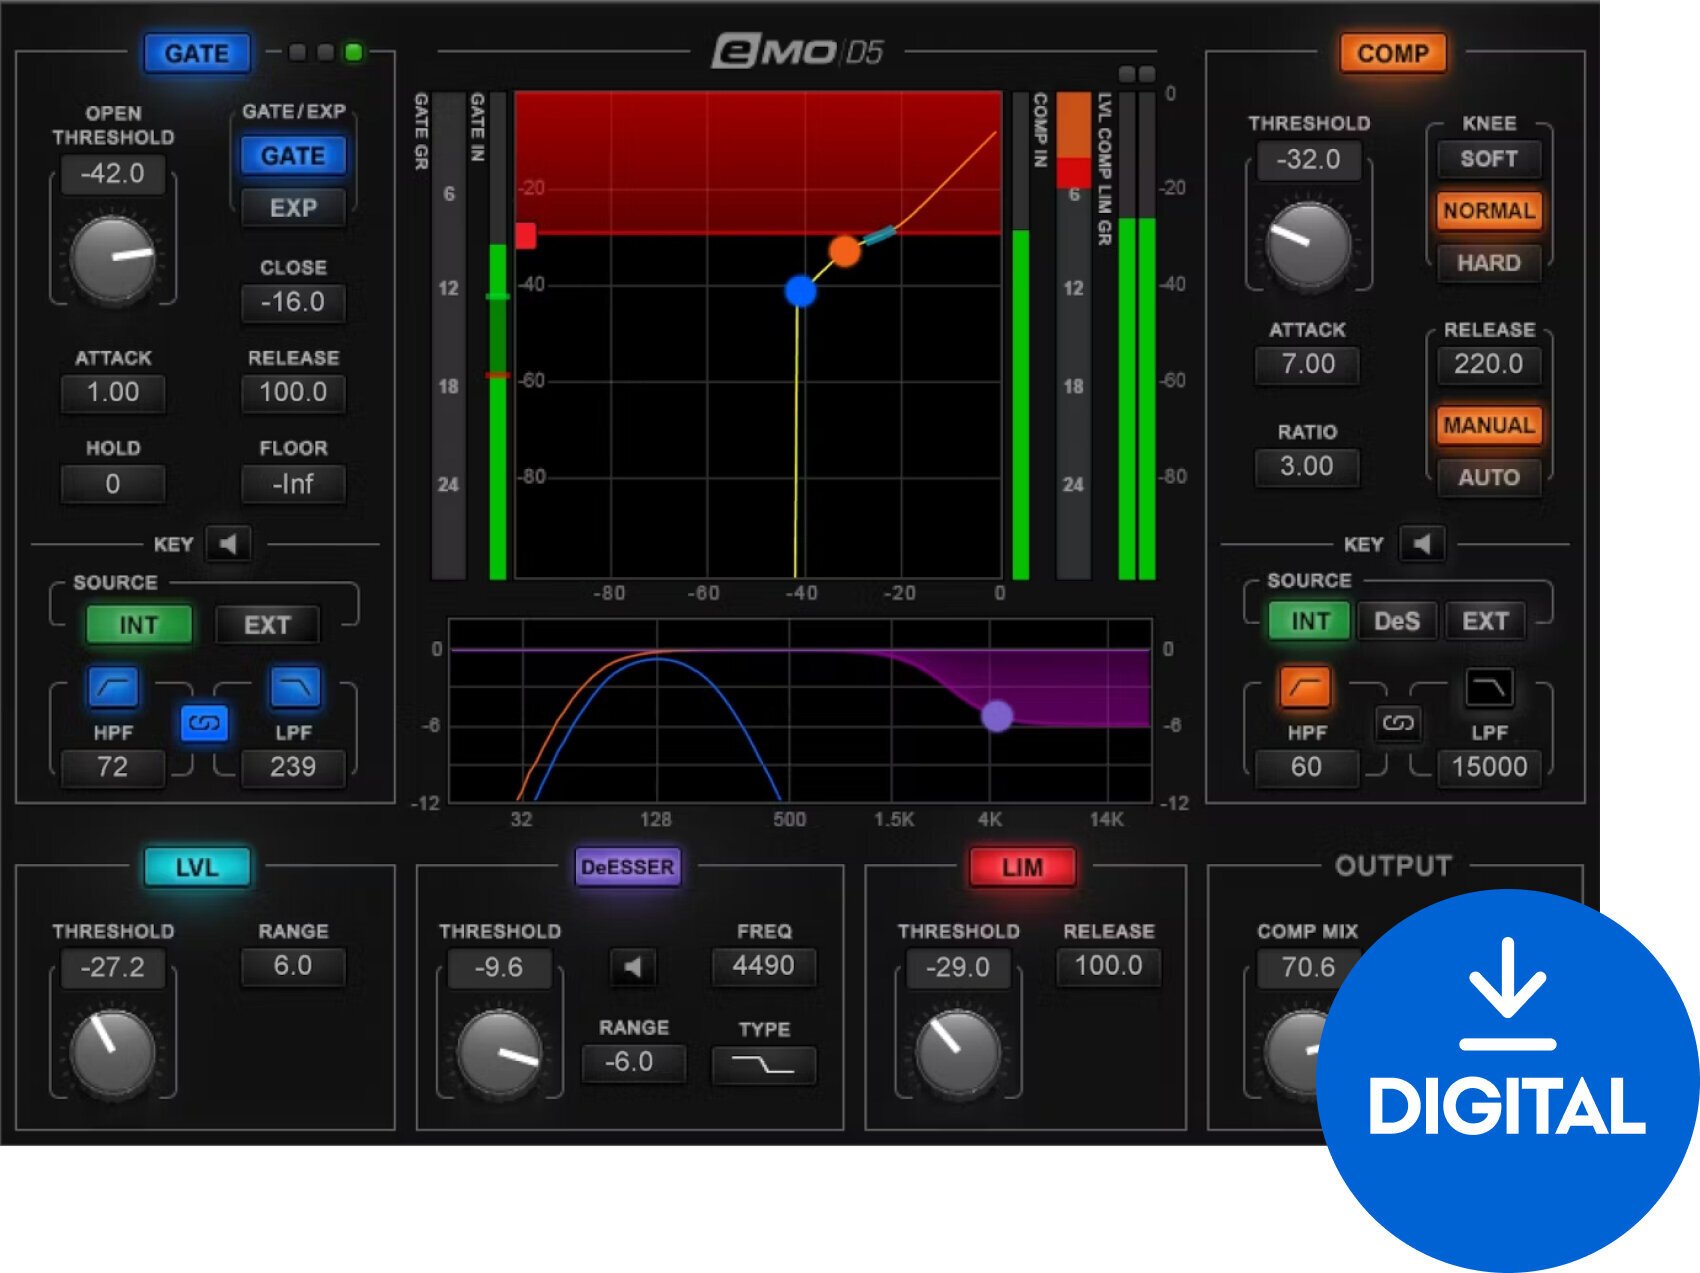Image resolution: width=1700 pixels, height=1273 pixels.
Task: Enable the gate sidechain HPF filter icon
Action: [113, 687]
